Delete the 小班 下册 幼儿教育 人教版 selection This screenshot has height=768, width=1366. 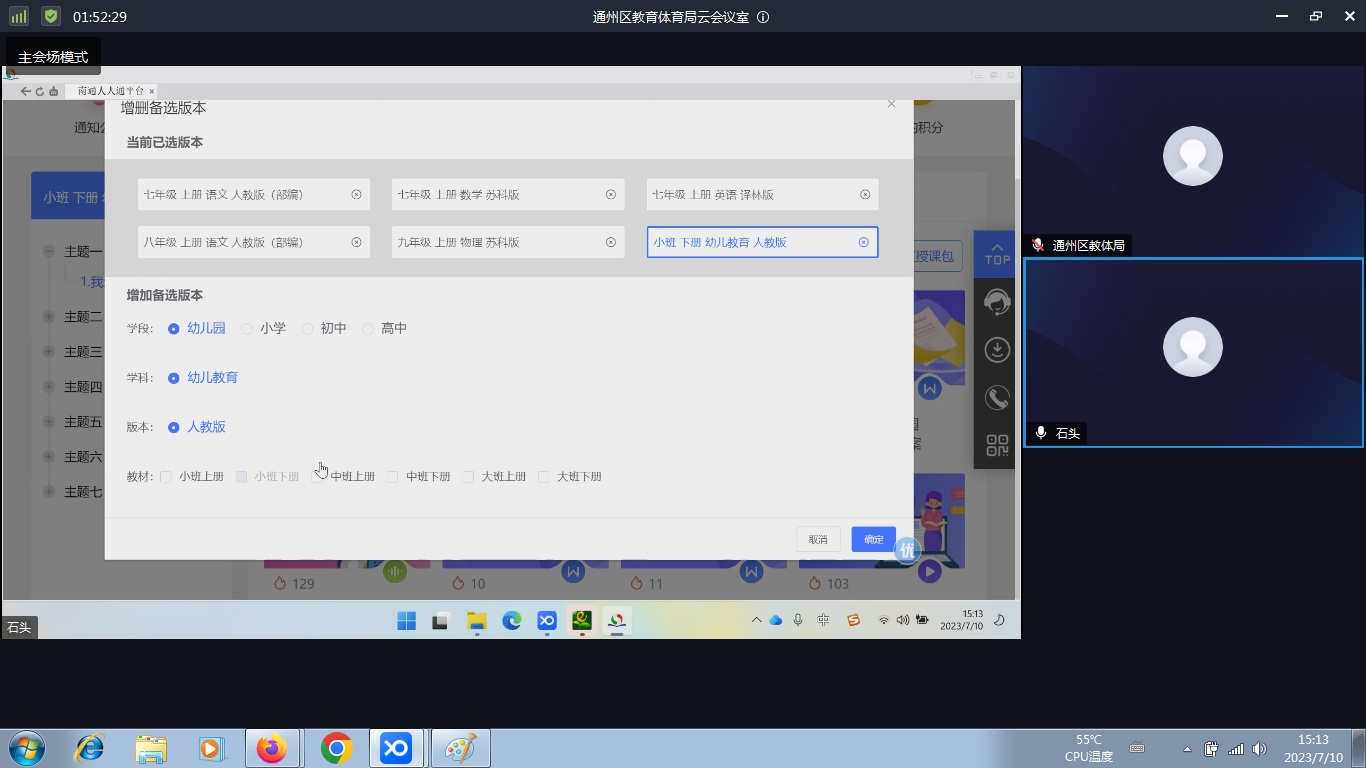[864, 242]
